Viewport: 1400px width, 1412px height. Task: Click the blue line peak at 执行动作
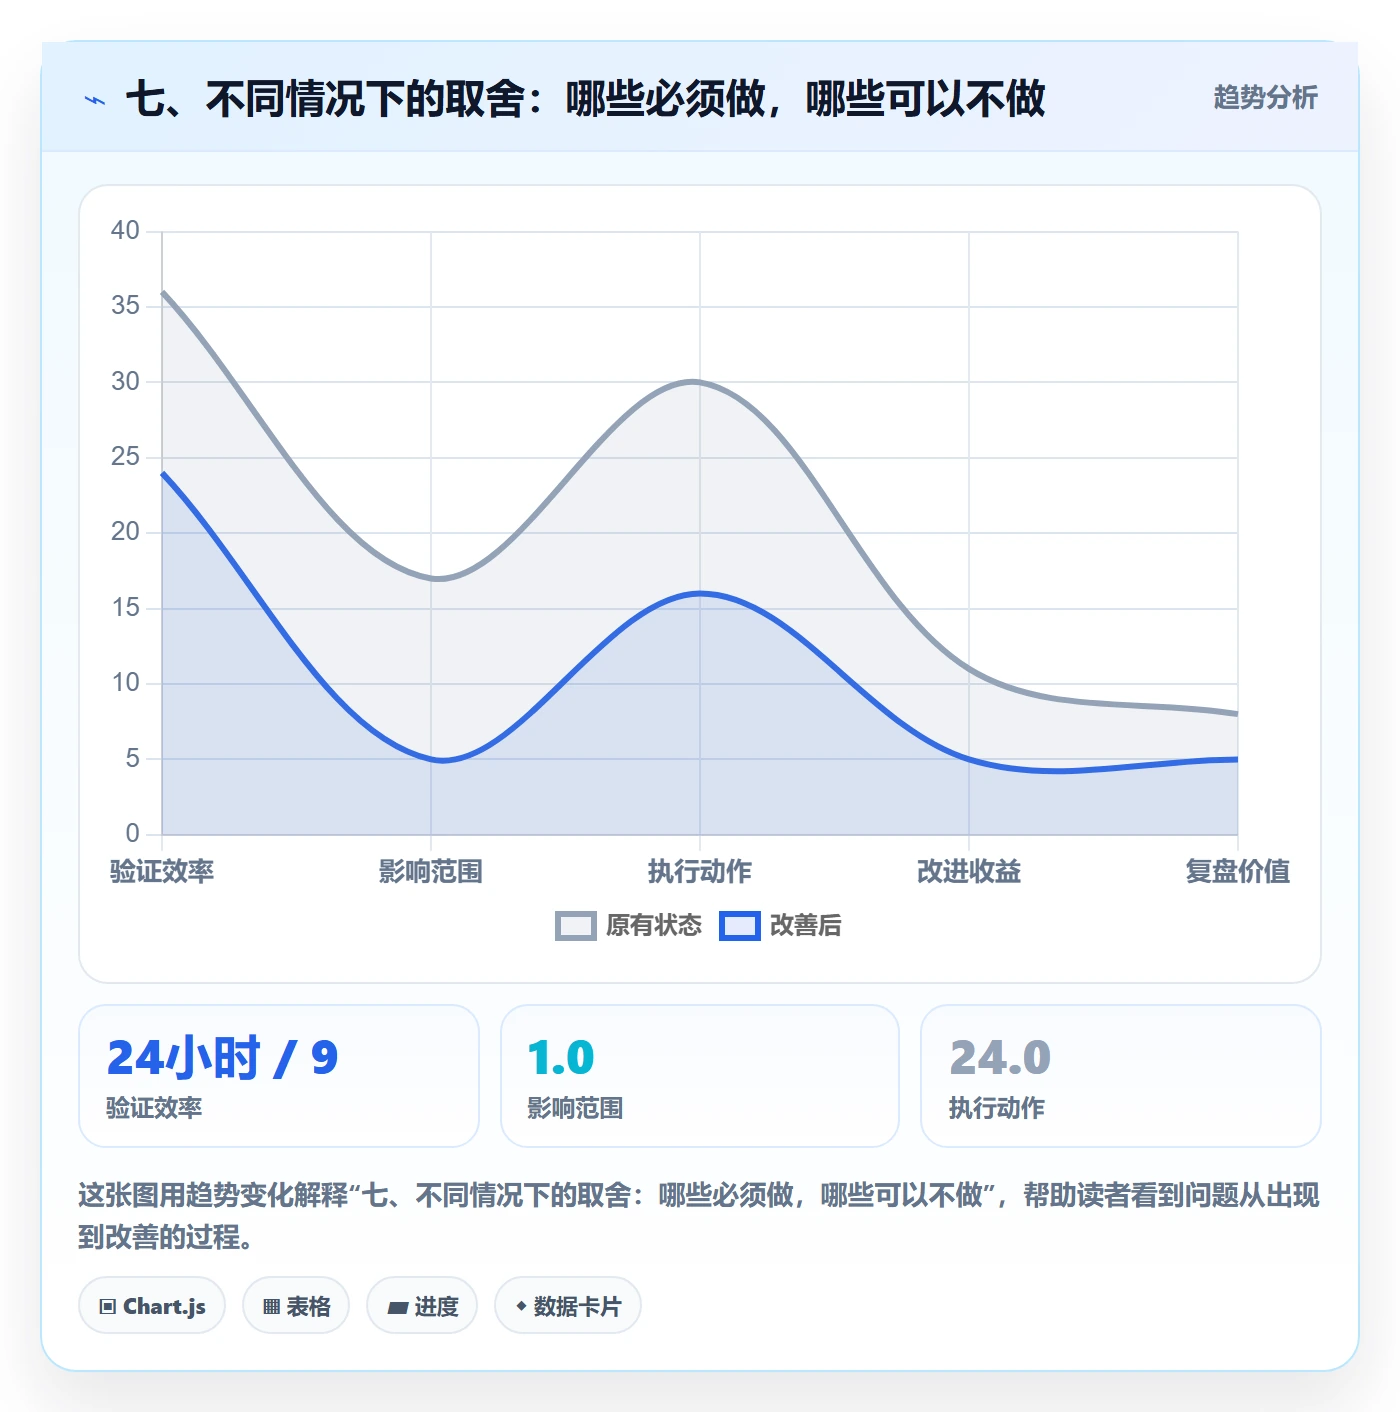click(x=700, y=593)
